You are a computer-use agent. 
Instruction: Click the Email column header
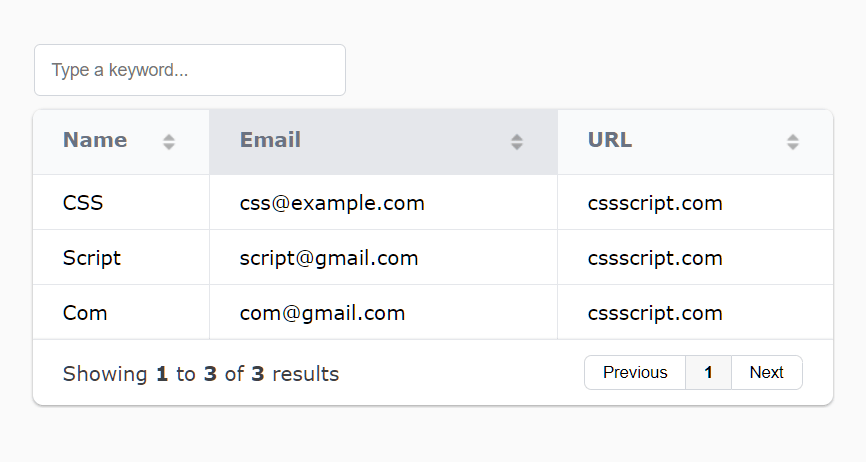[x=383, y=142]
